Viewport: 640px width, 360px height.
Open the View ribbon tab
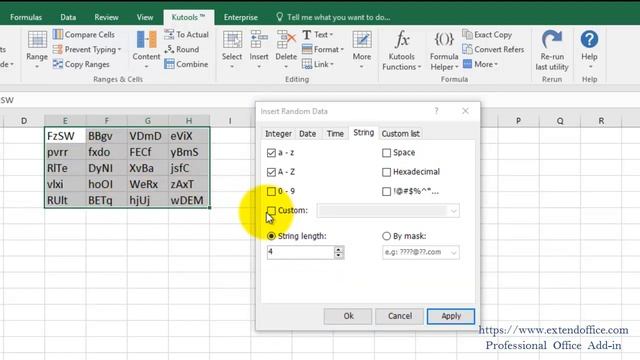coord(145,17)
